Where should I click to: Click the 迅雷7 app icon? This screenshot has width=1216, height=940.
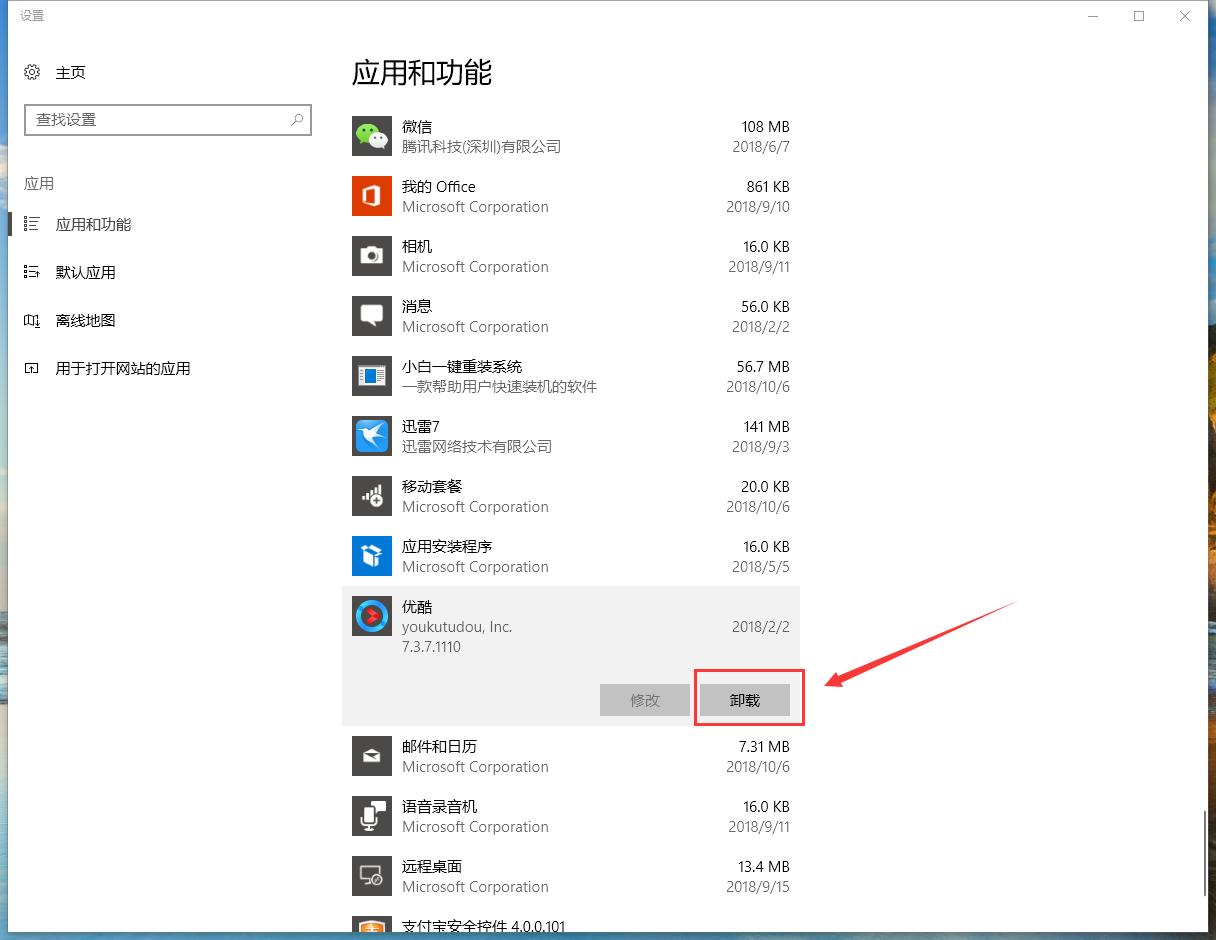(371, 436)
